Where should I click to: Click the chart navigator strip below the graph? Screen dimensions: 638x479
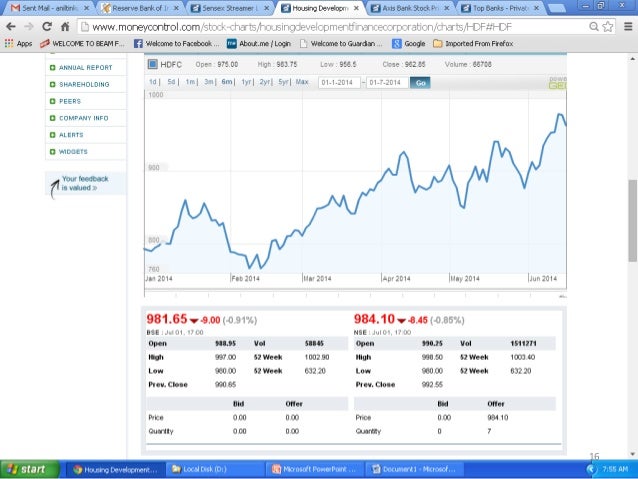pyautogui.click(x=355, y=294)
